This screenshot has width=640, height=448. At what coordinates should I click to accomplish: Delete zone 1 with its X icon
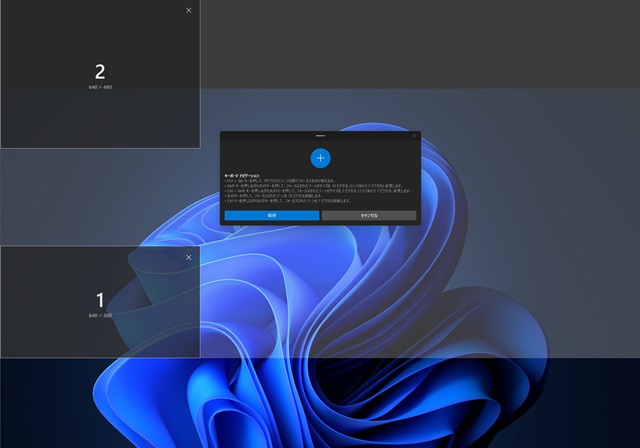tap(189, 257)
